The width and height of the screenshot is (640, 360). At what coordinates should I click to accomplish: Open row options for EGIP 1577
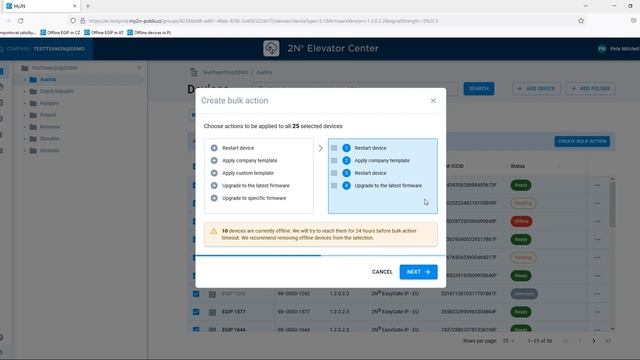[597, 312]
